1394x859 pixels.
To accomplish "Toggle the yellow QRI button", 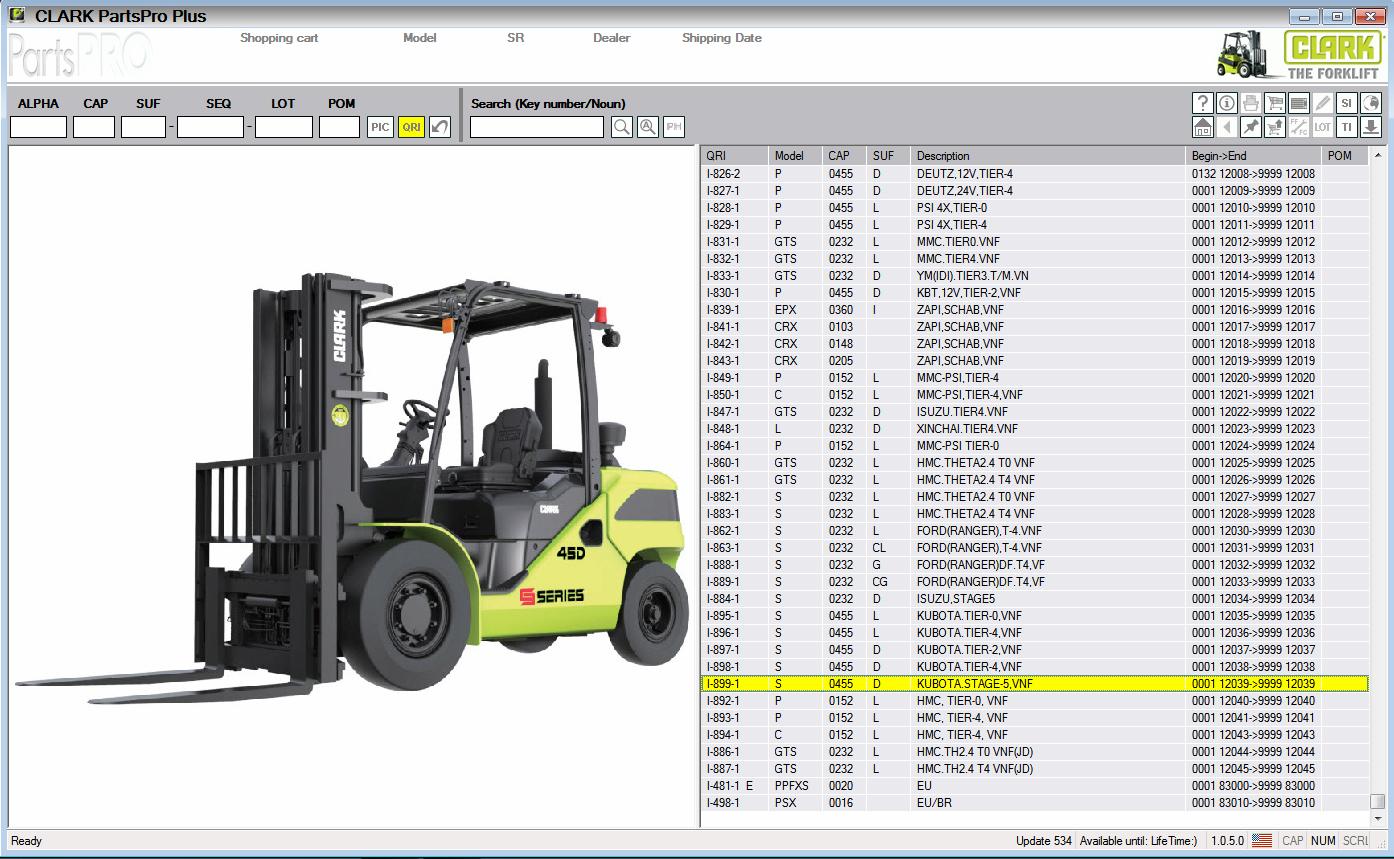I will coord(411,127).
